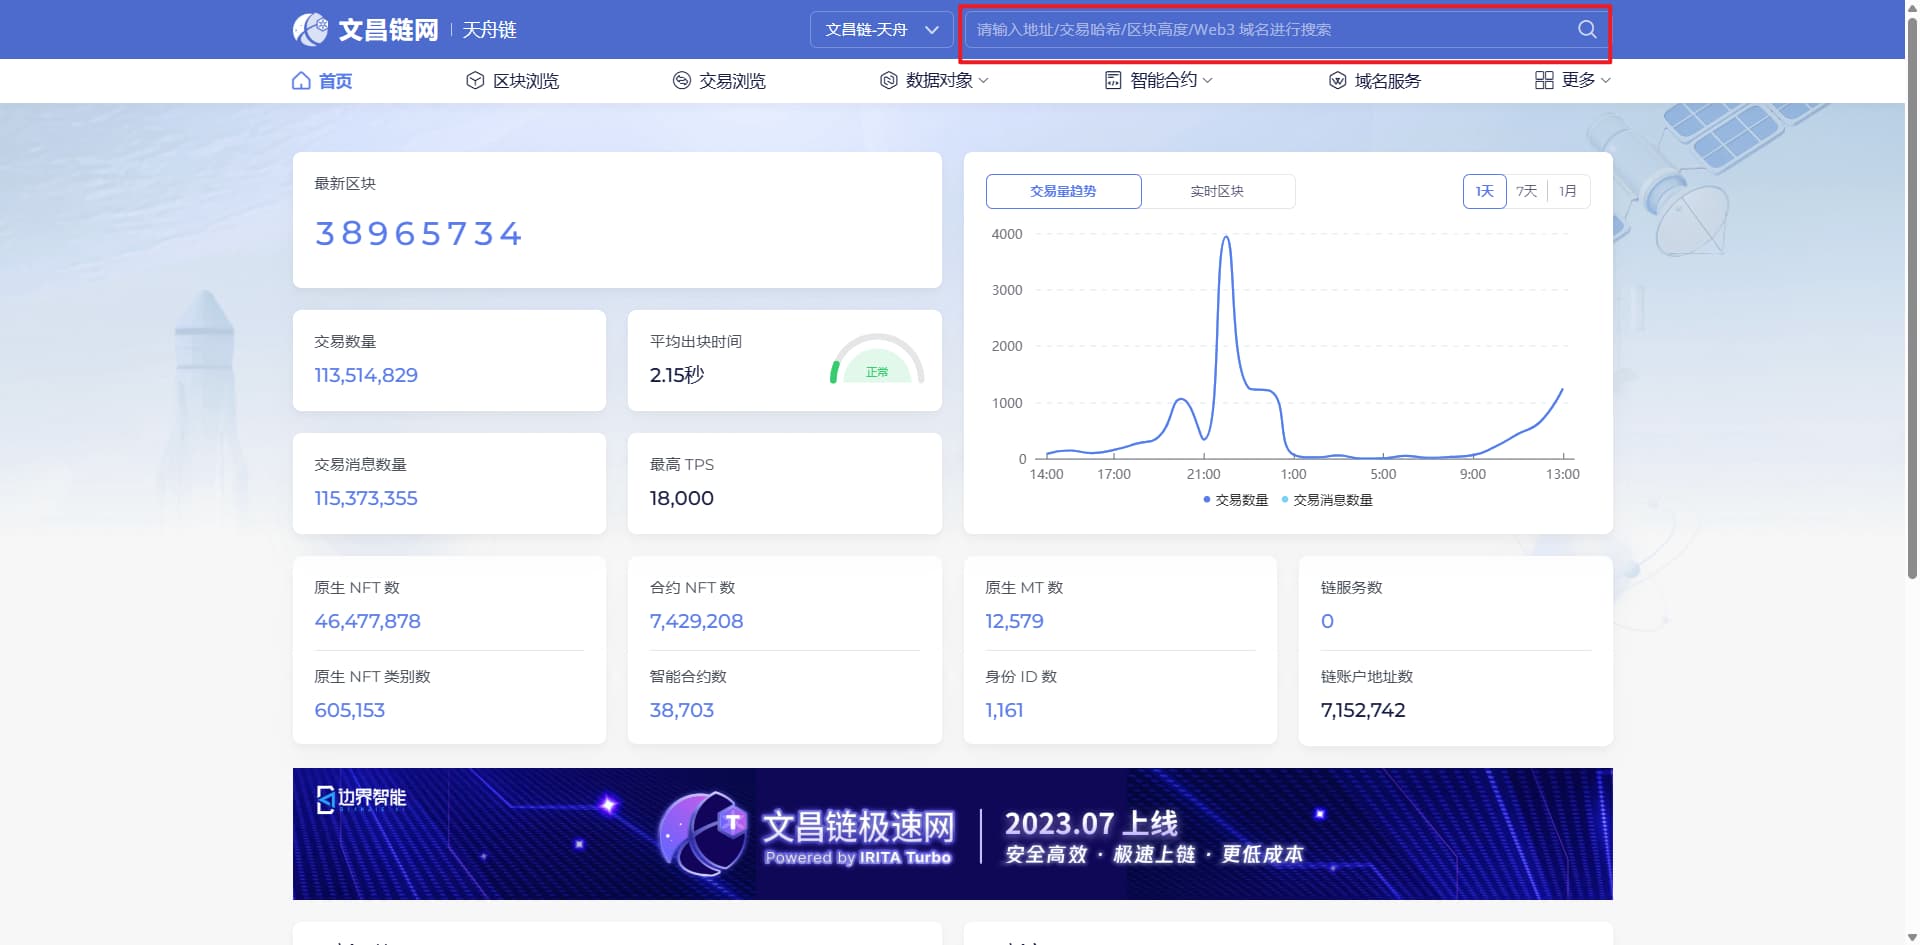Expand the 更多 menu chevron
The width and height of the screenshot is (1920, 945).
1605,80
